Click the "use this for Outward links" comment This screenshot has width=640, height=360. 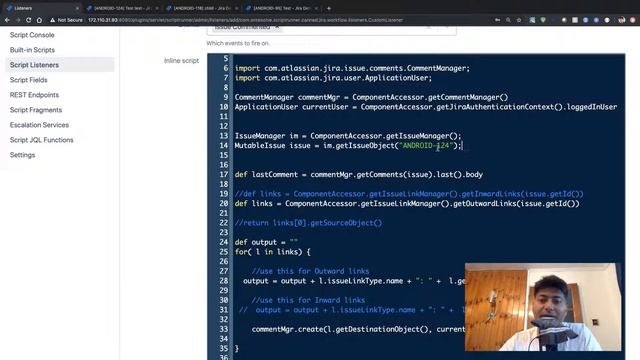click(310, 271)
